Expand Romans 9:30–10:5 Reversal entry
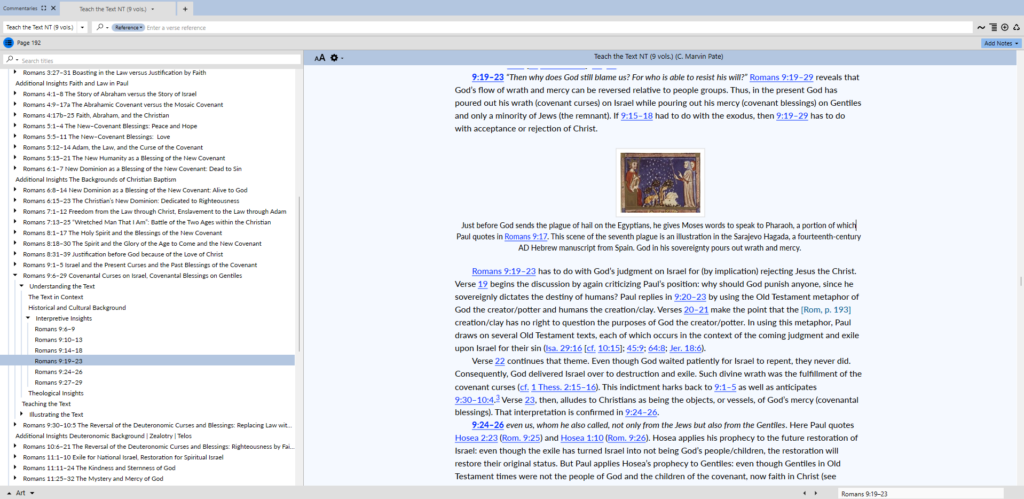The height and width of the screenshot is (499, 1024). (16, 425)
